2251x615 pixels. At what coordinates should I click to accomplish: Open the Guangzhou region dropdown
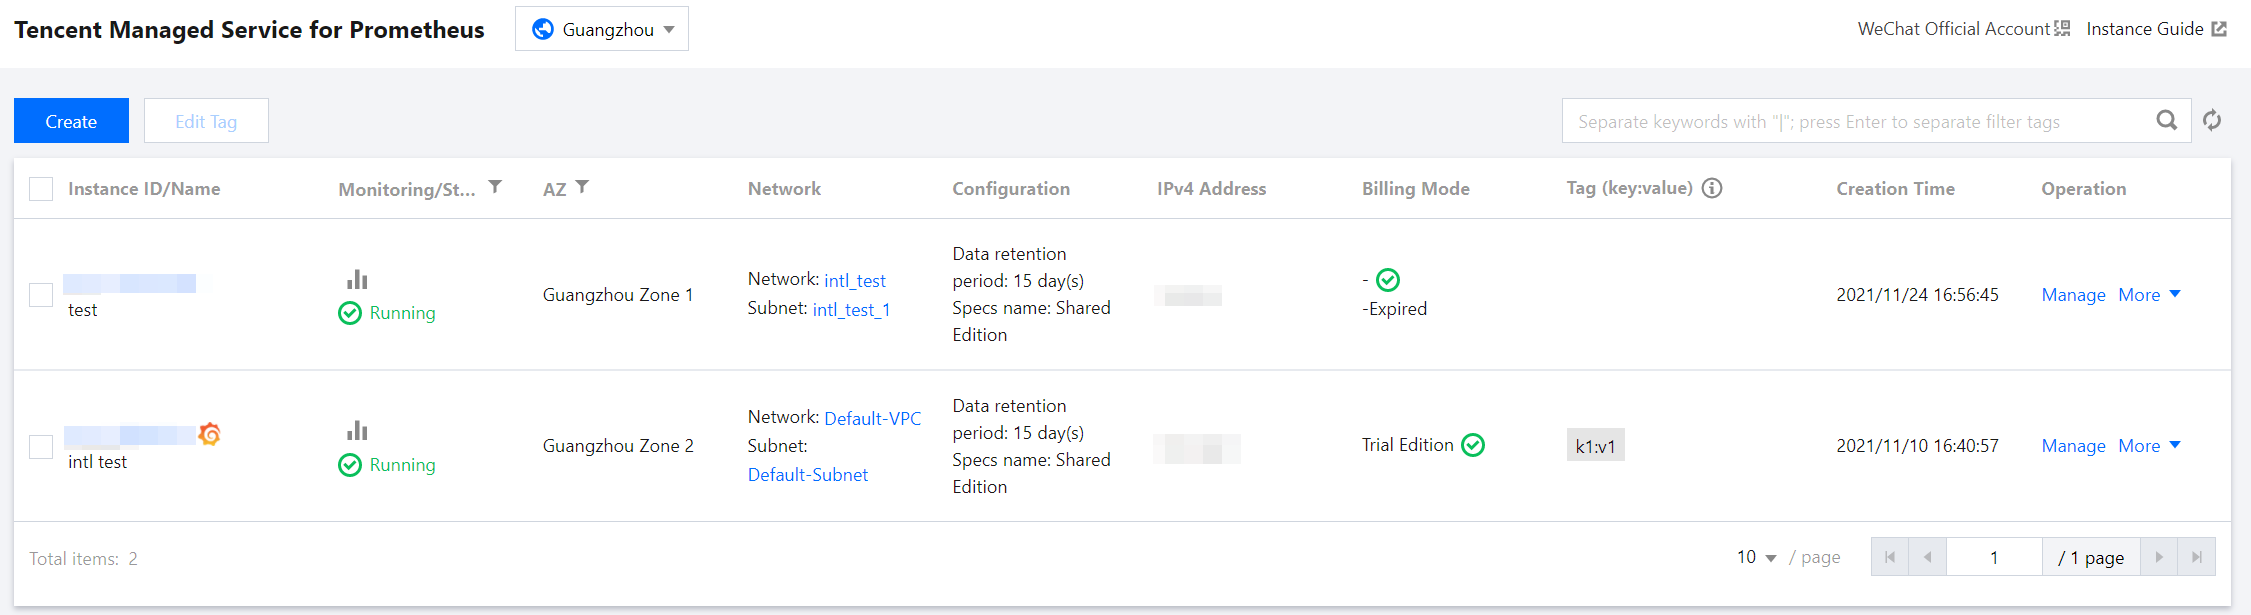pyautogui.click(x=602, y=29)
